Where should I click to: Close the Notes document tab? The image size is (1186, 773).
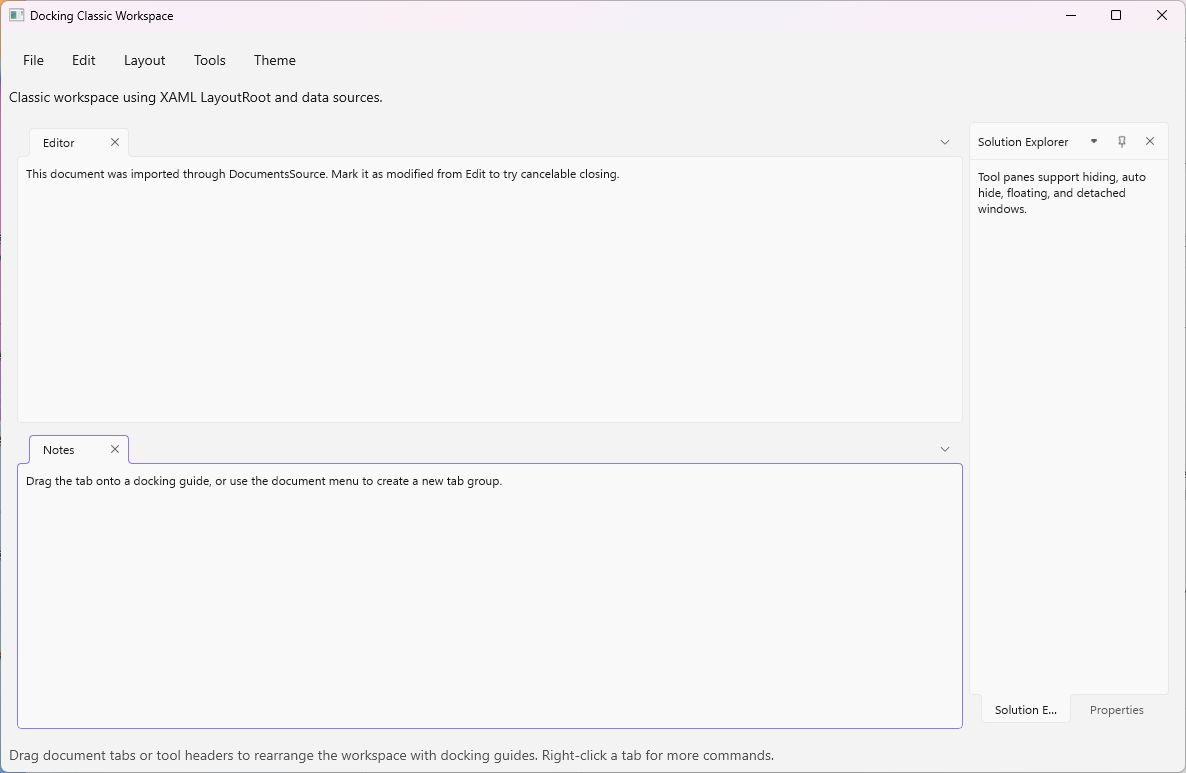pyautogui.click(x=115, y=449)
